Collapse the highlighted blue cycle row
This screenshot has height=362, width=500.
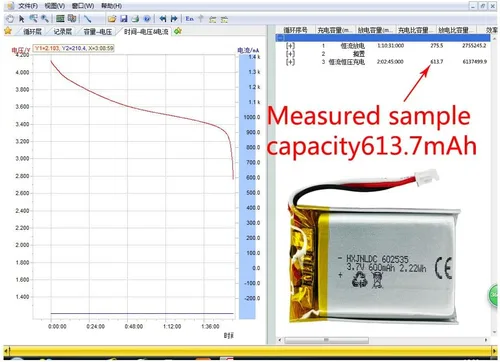[x=280, y=38]
